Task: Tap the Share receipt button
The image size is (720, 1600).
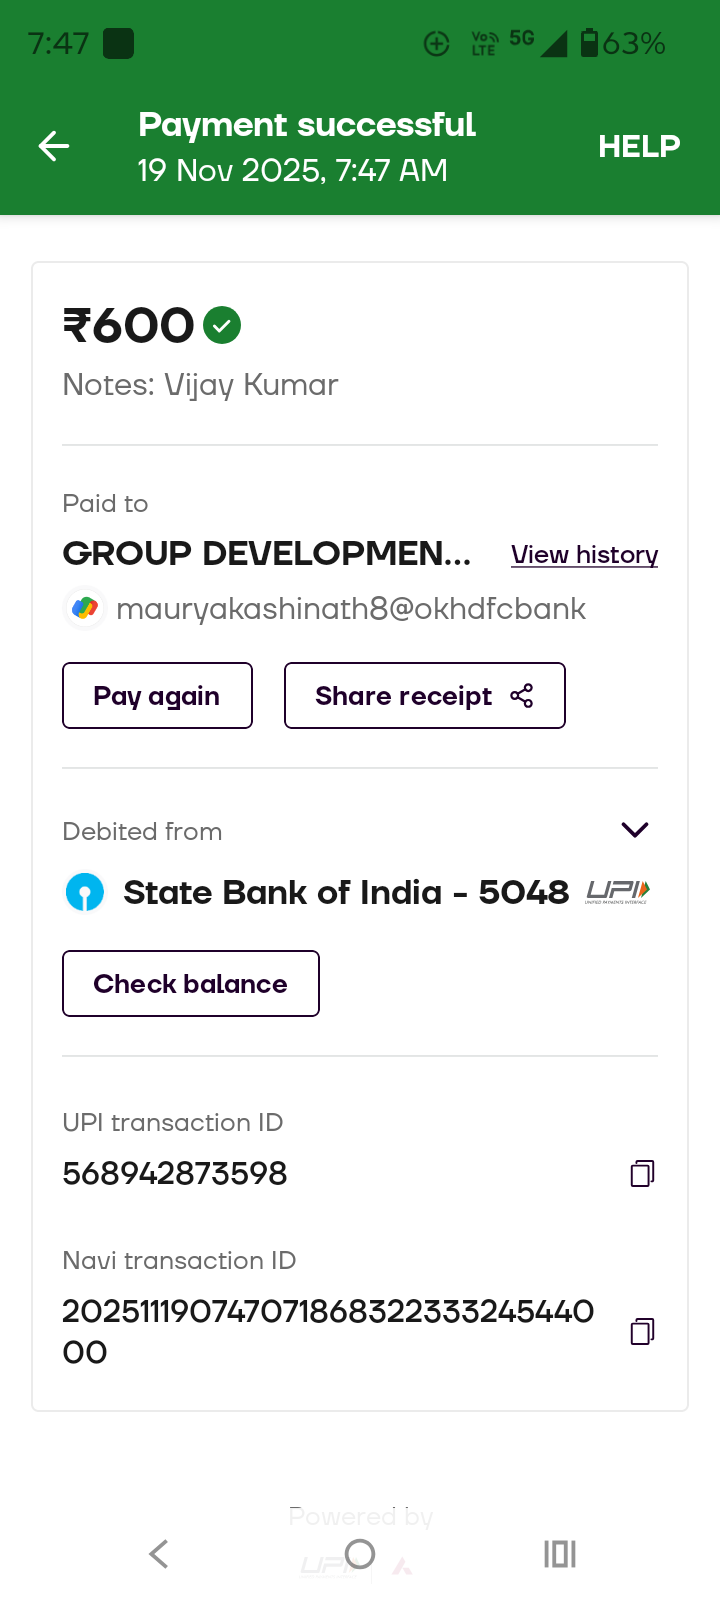Action: (424, 696)
